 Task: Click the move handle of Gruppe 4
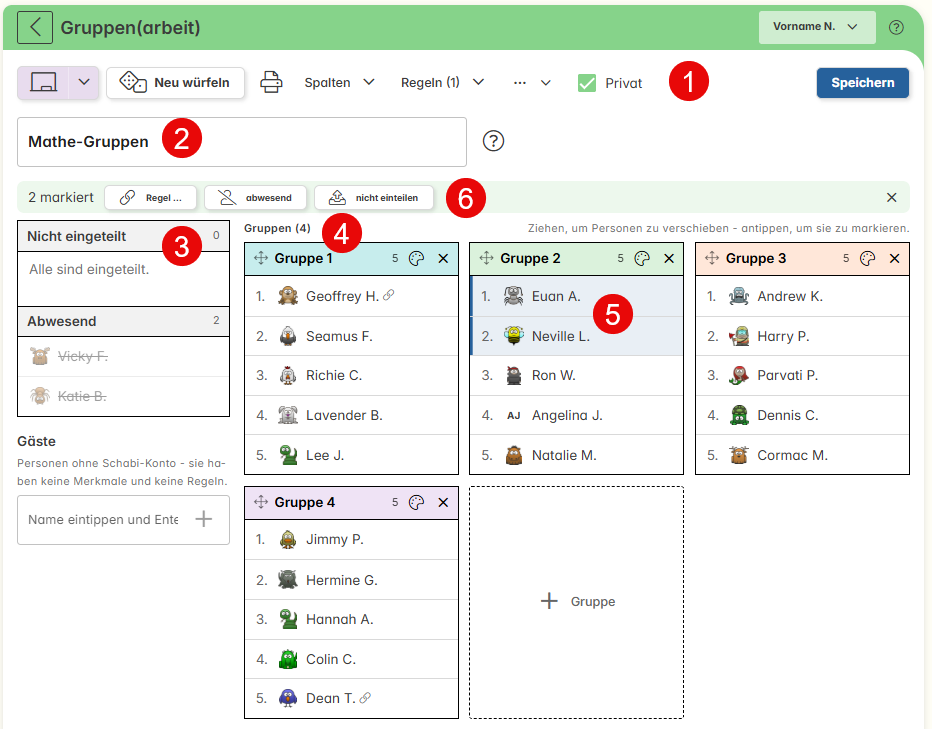pos(261,502)
